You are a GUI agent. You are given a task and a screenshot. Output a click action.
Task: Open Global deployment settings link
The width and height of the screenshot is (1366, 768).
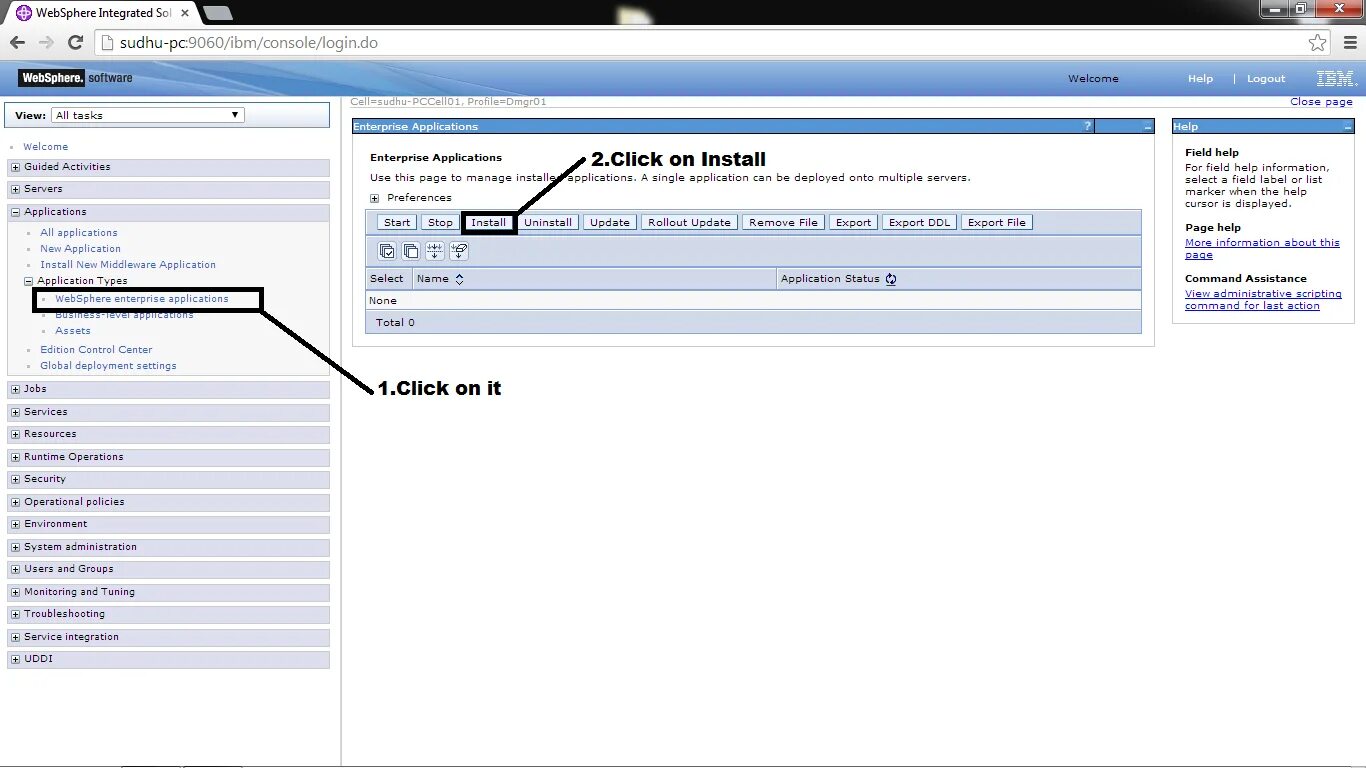click(x=108, y=366)
